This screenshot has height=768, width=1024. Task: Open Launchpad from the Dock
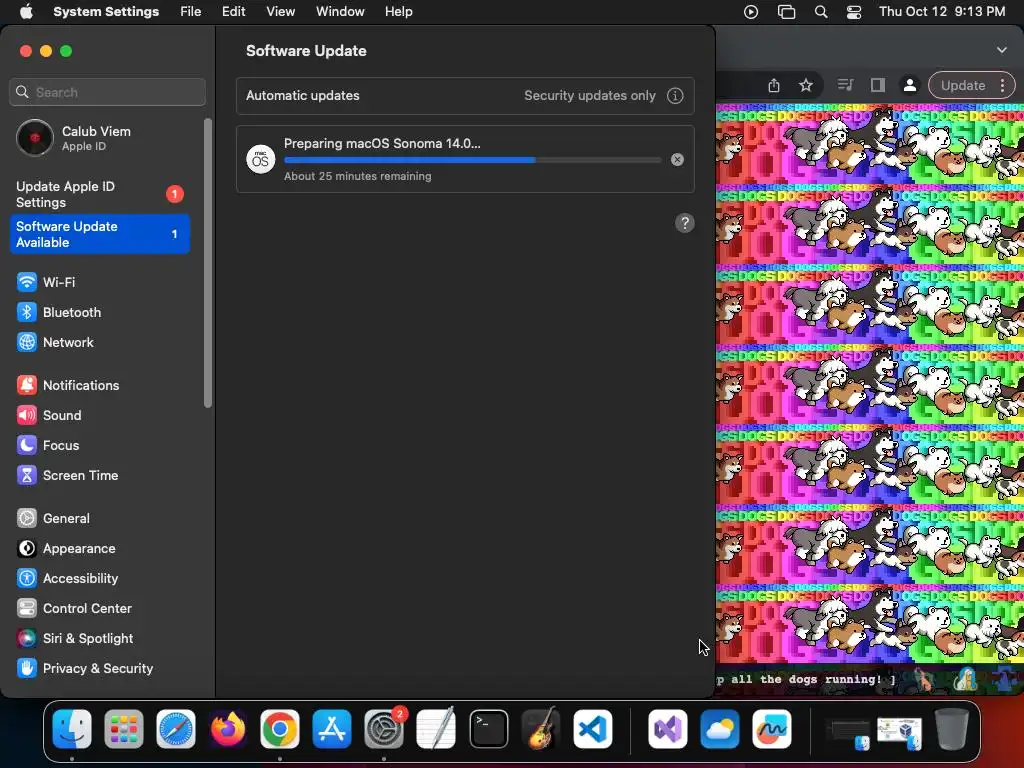point(123,729)
